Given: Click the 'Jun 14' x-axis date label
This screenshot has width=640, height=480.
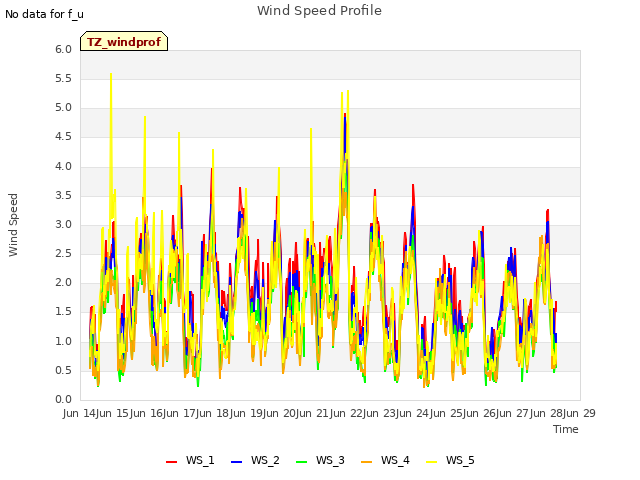Looking at the screenshot, I should click(81, 413).
